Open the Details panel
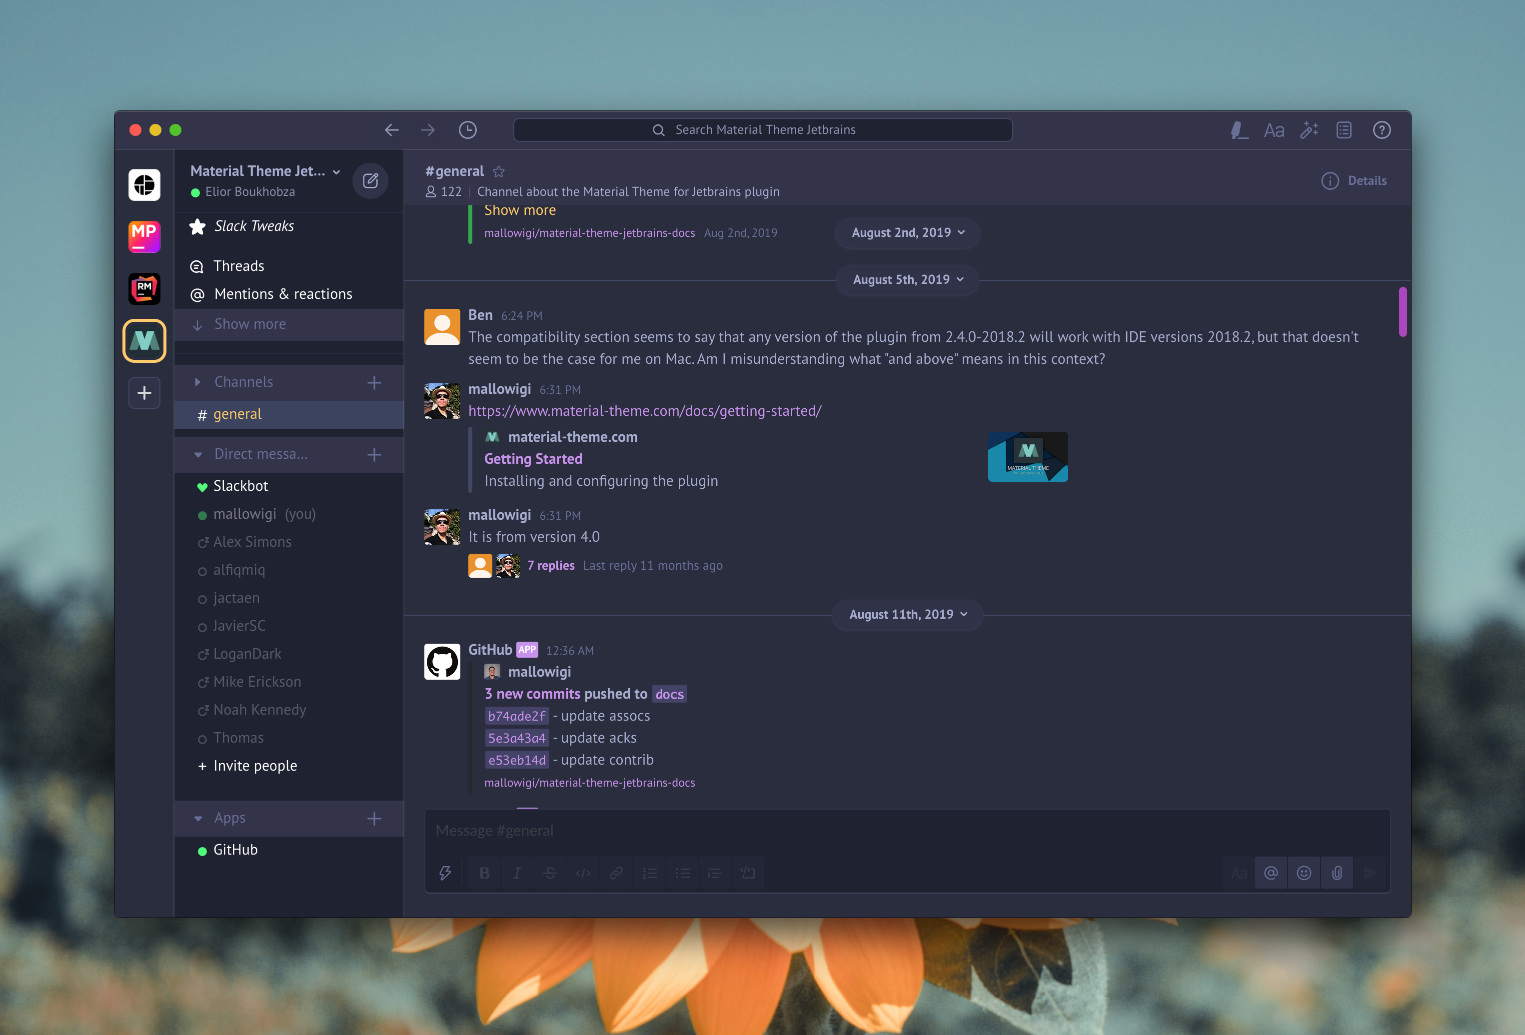Viewport: 1525px width, 1035px height. tap(1354, 181)
